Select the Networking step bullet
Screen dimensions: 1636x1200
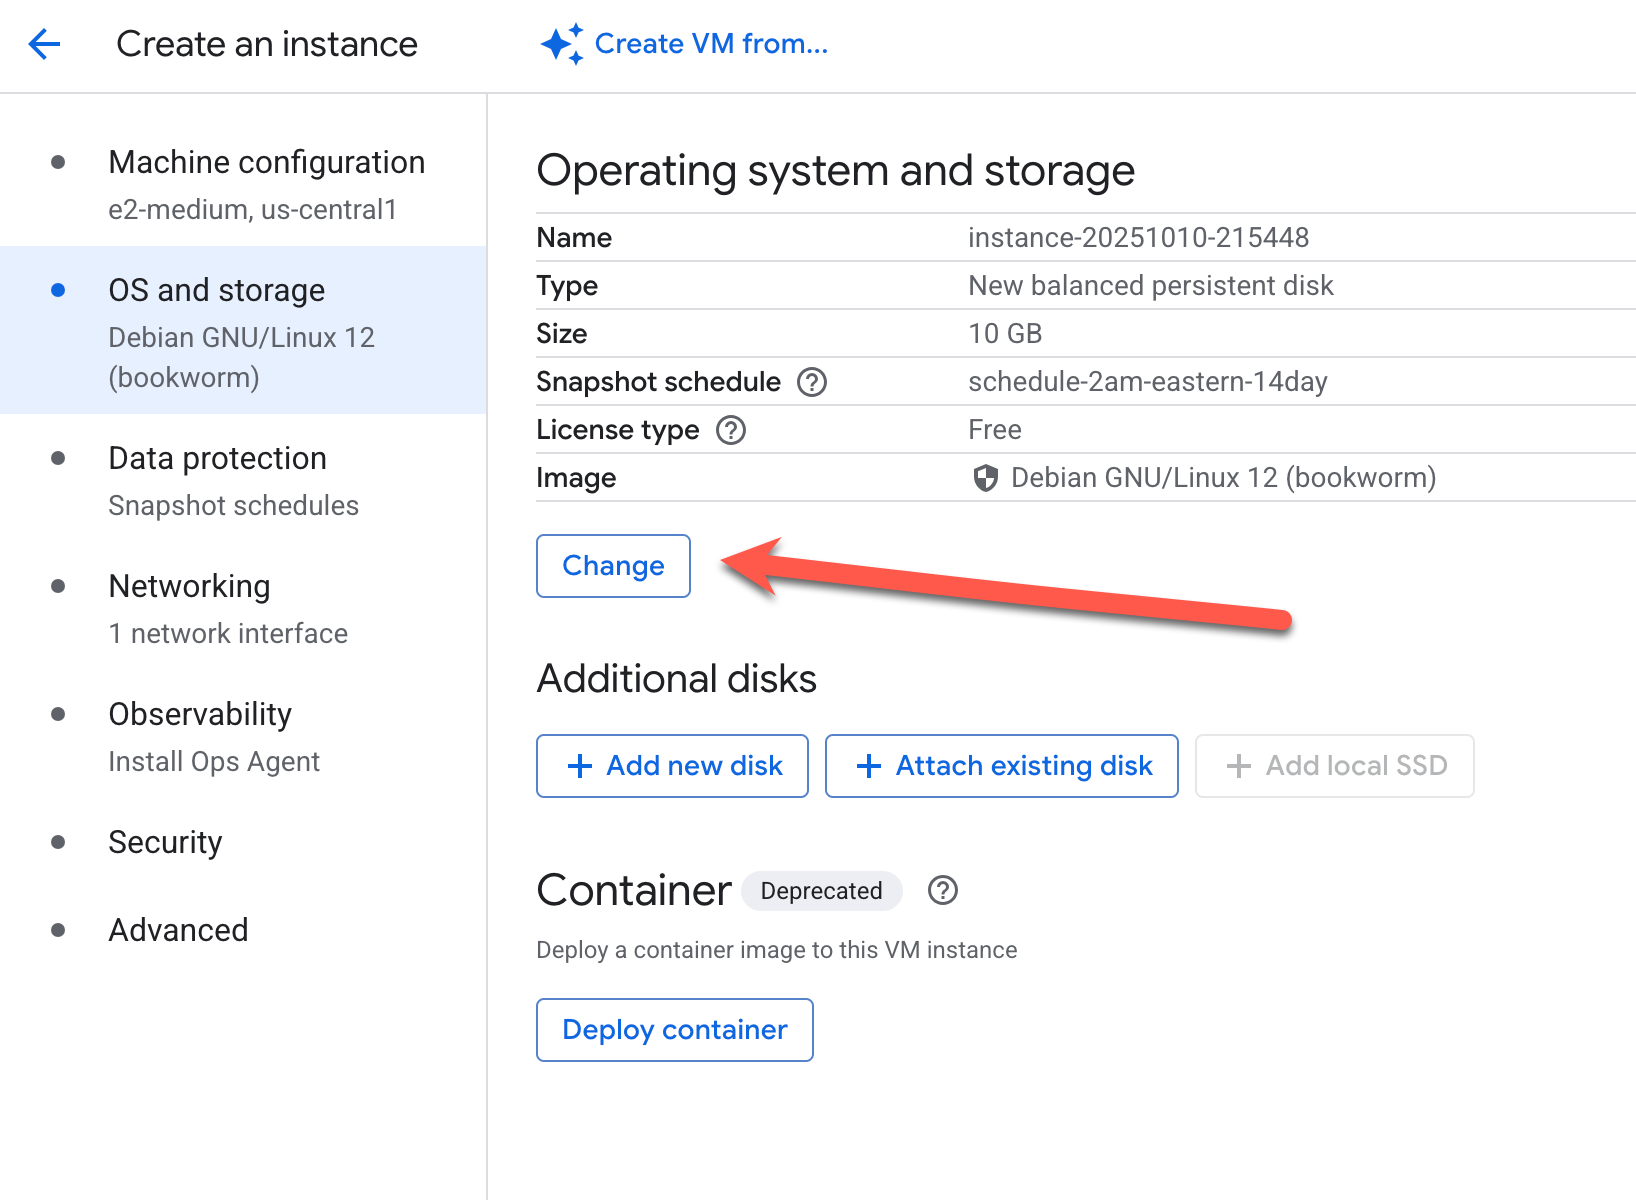tap(58, 586)
